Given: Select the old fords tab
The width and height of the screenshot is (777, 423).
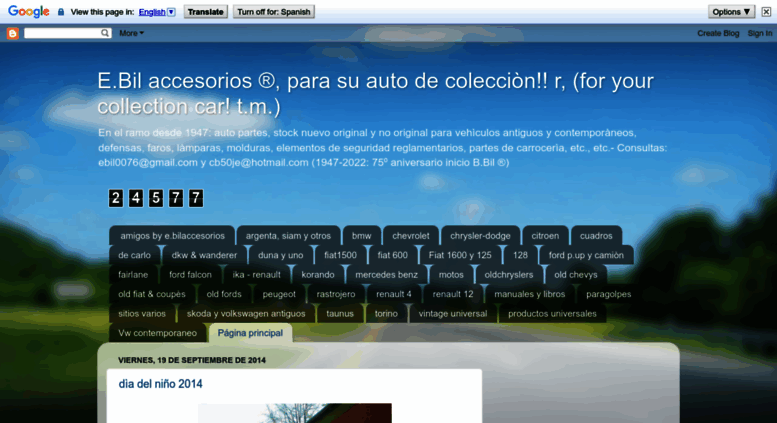Looking at the screenshot, I should [x=224, y=294].
